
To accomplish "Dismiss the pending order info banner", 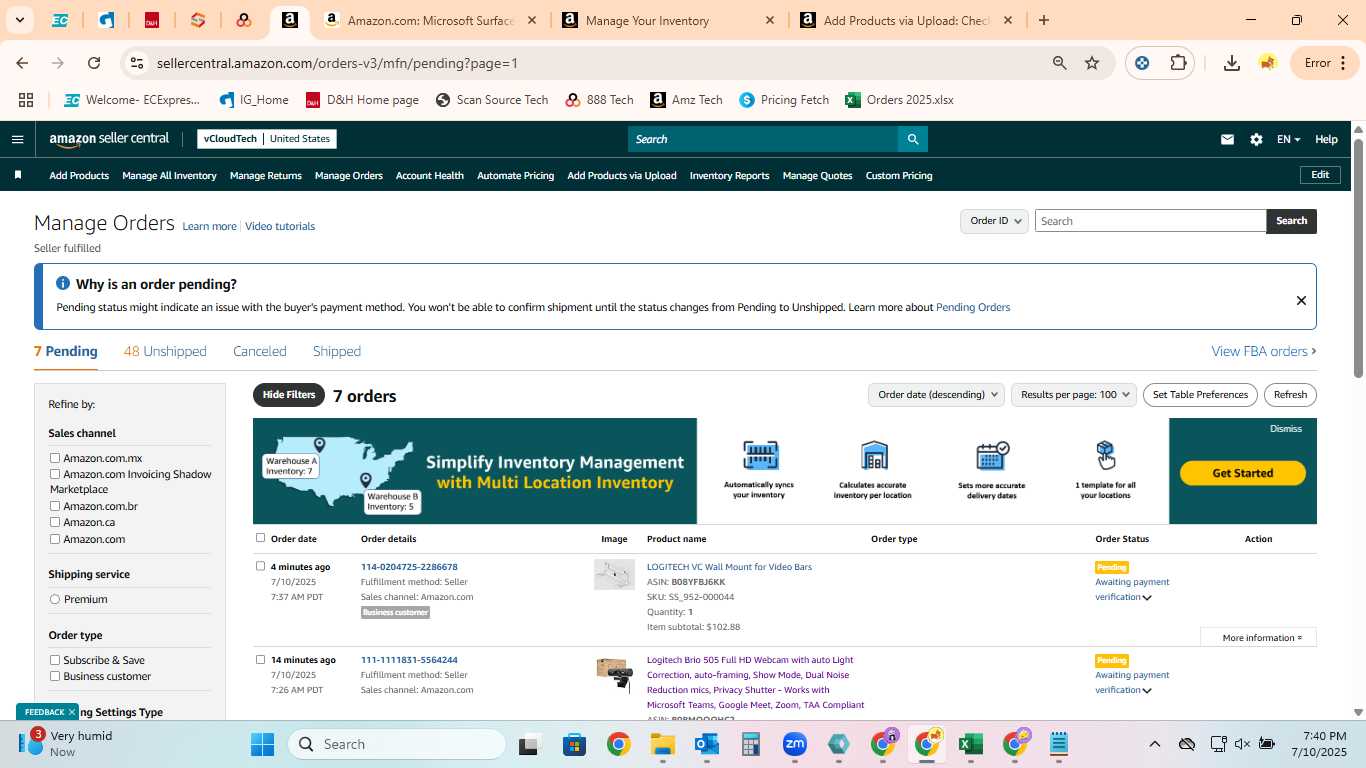I will [1301, 300].
